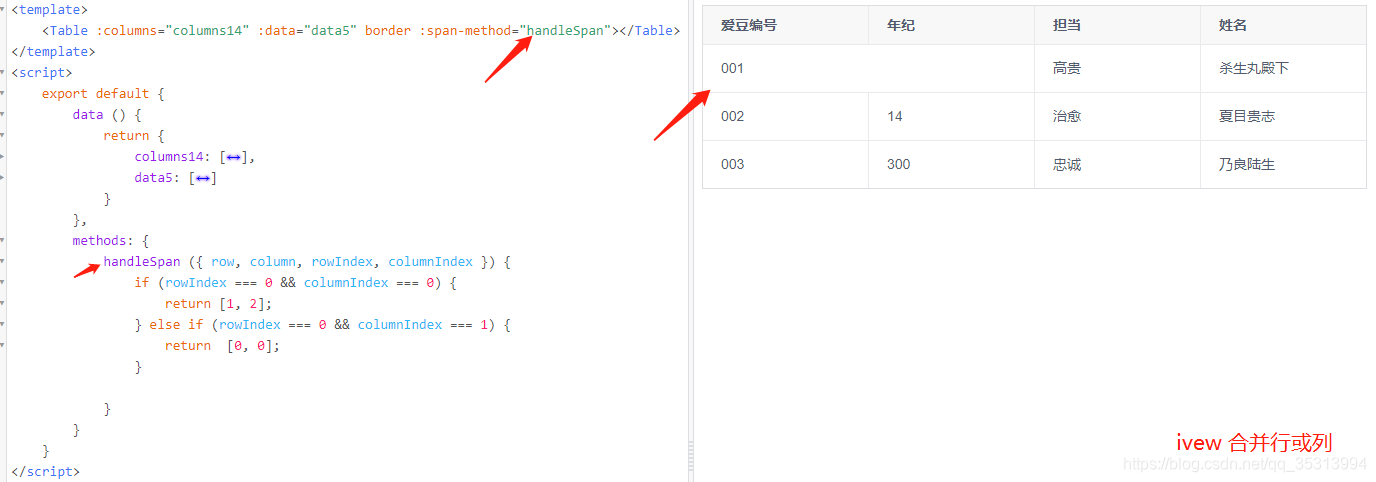
Task: Click the 姓名 column header
Action: (x=1283, y=25)
